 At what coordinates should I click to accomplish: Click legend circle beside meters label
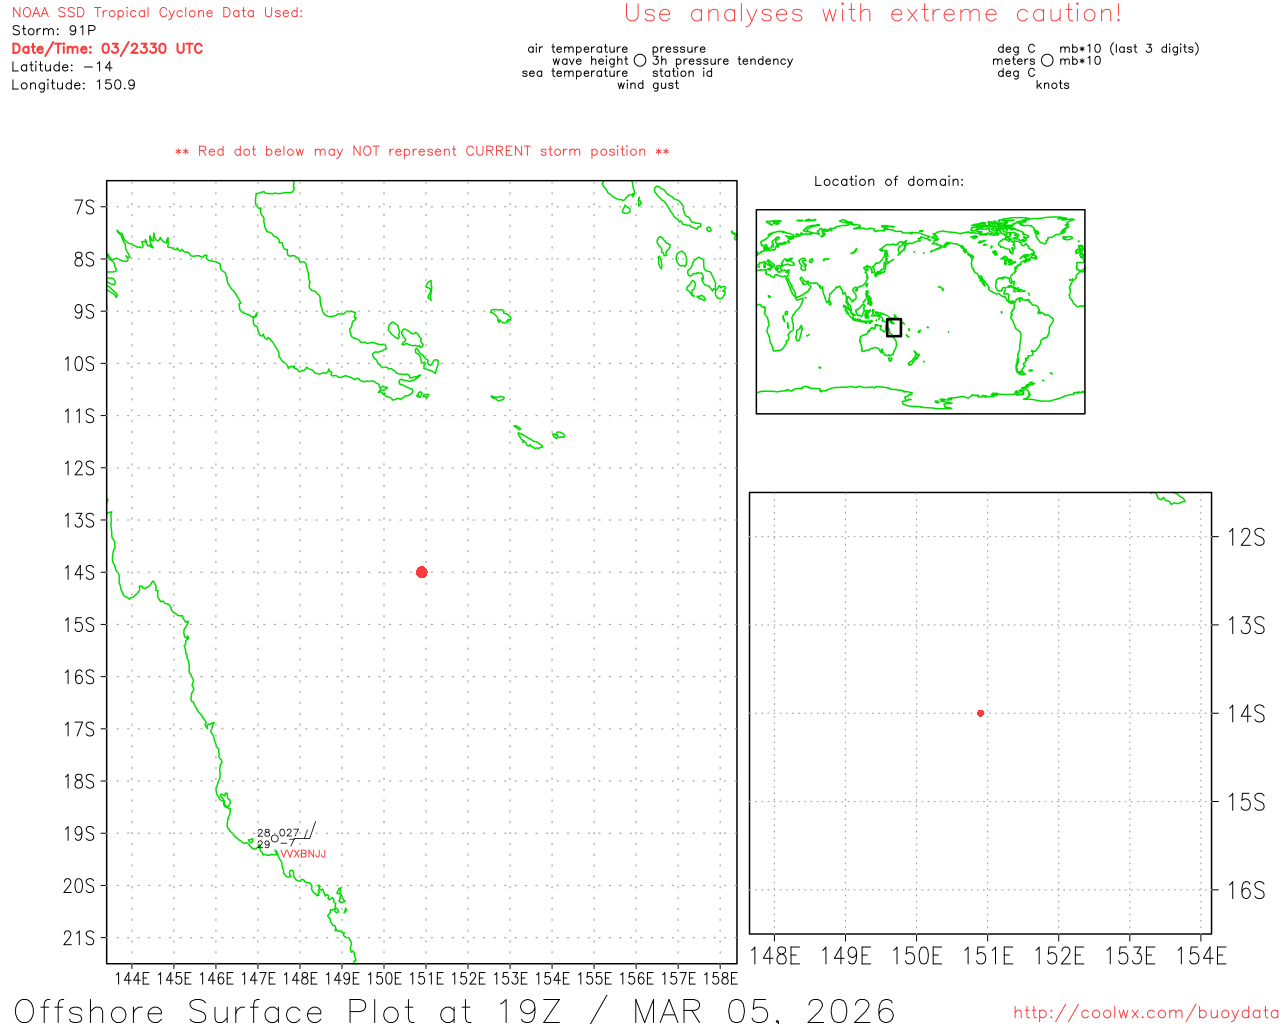tap(1047, 61)
